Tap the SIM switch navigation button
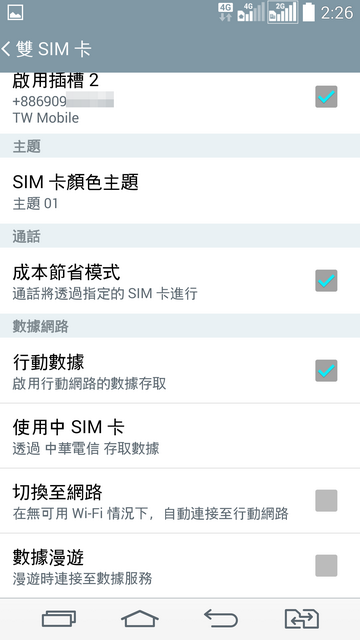The height and width of the screenshot is (640, 360). 302,619
